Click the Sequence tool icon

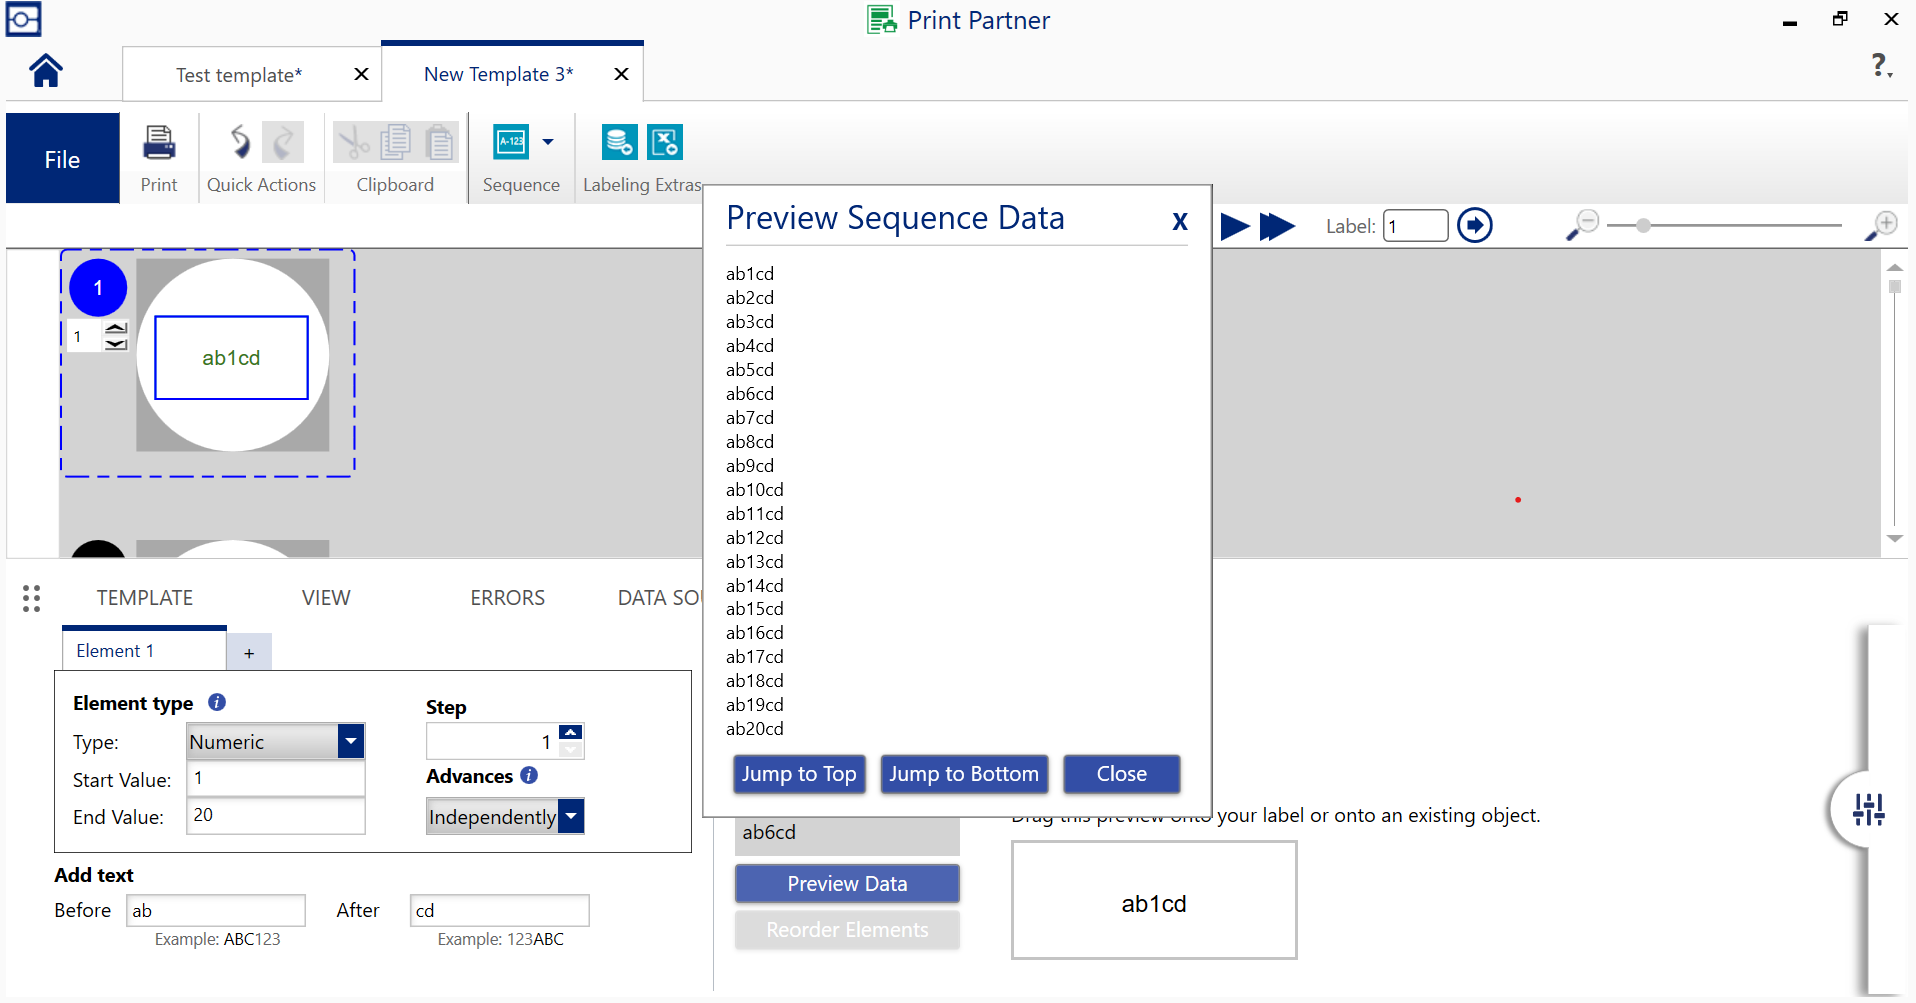click(x=512, y=143)
